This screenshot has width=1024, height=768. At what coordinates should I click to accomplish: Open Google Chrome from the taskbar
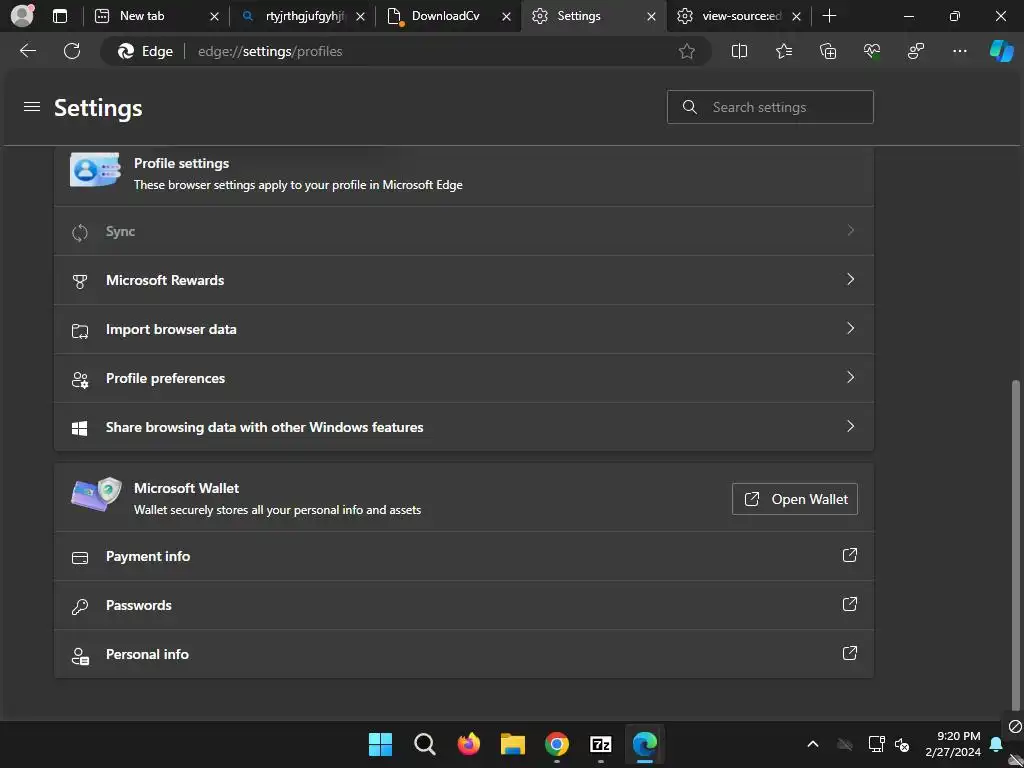point(556,744)
